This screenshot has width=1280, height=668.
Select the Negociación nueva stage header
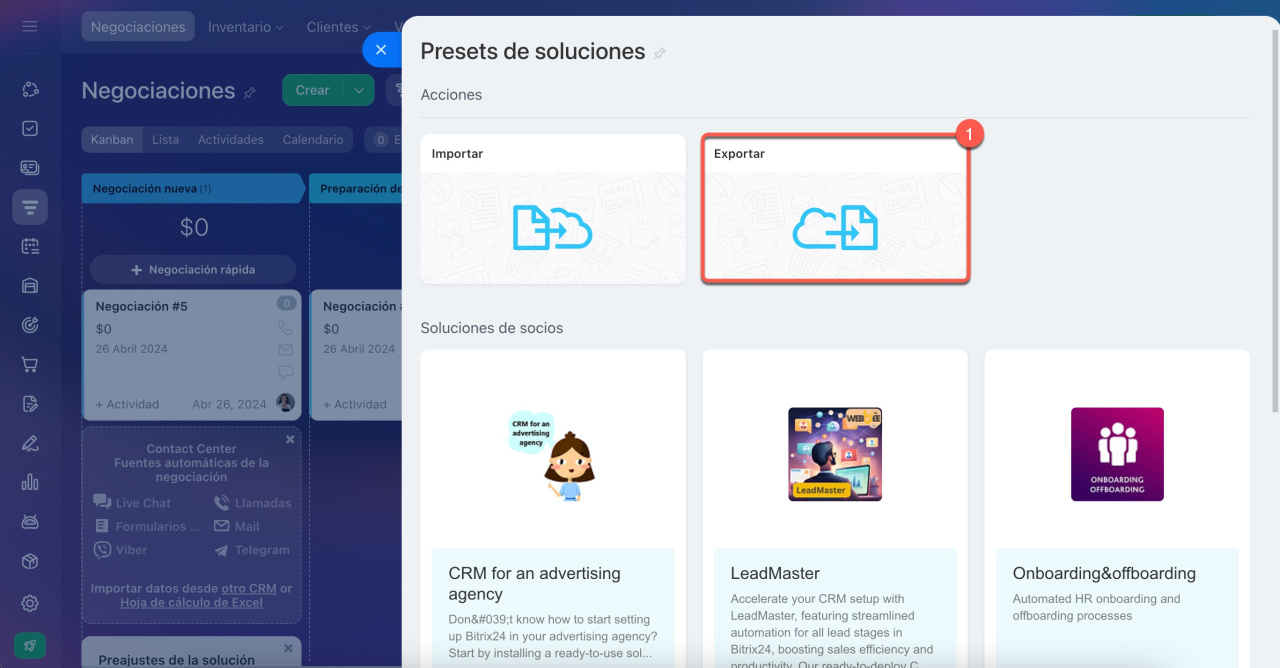[x=193, y=189]
